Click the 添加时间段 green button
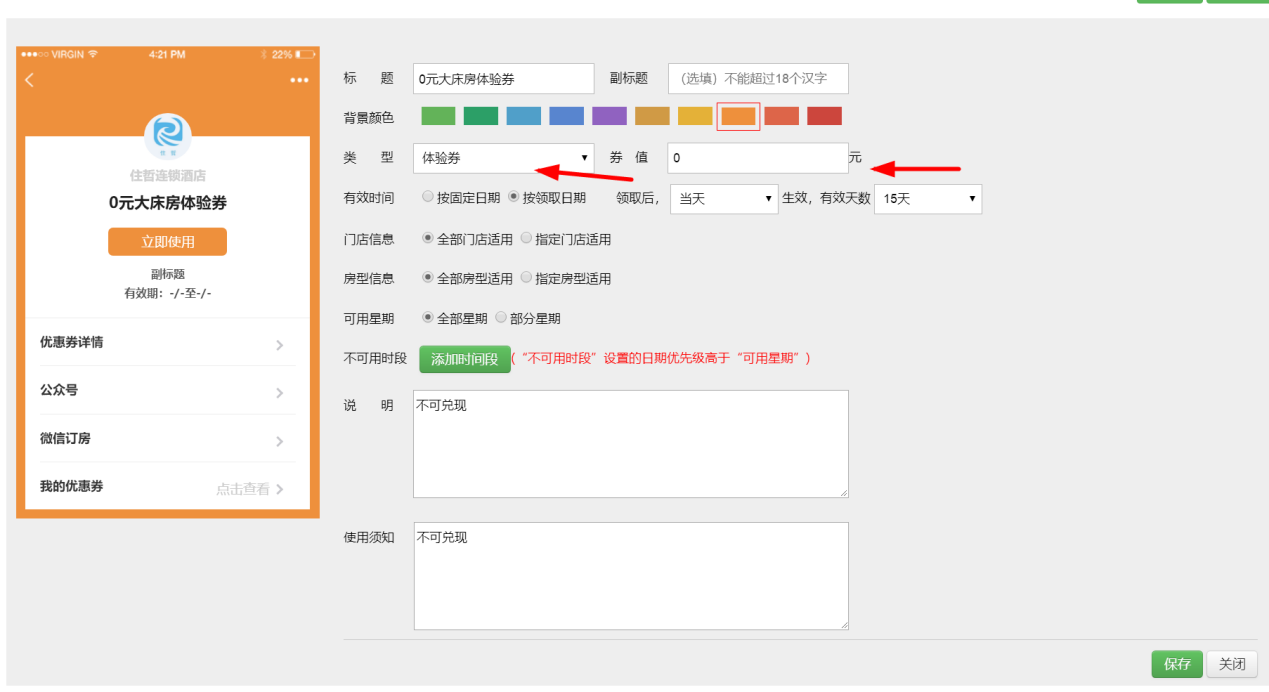 point(463,358)
